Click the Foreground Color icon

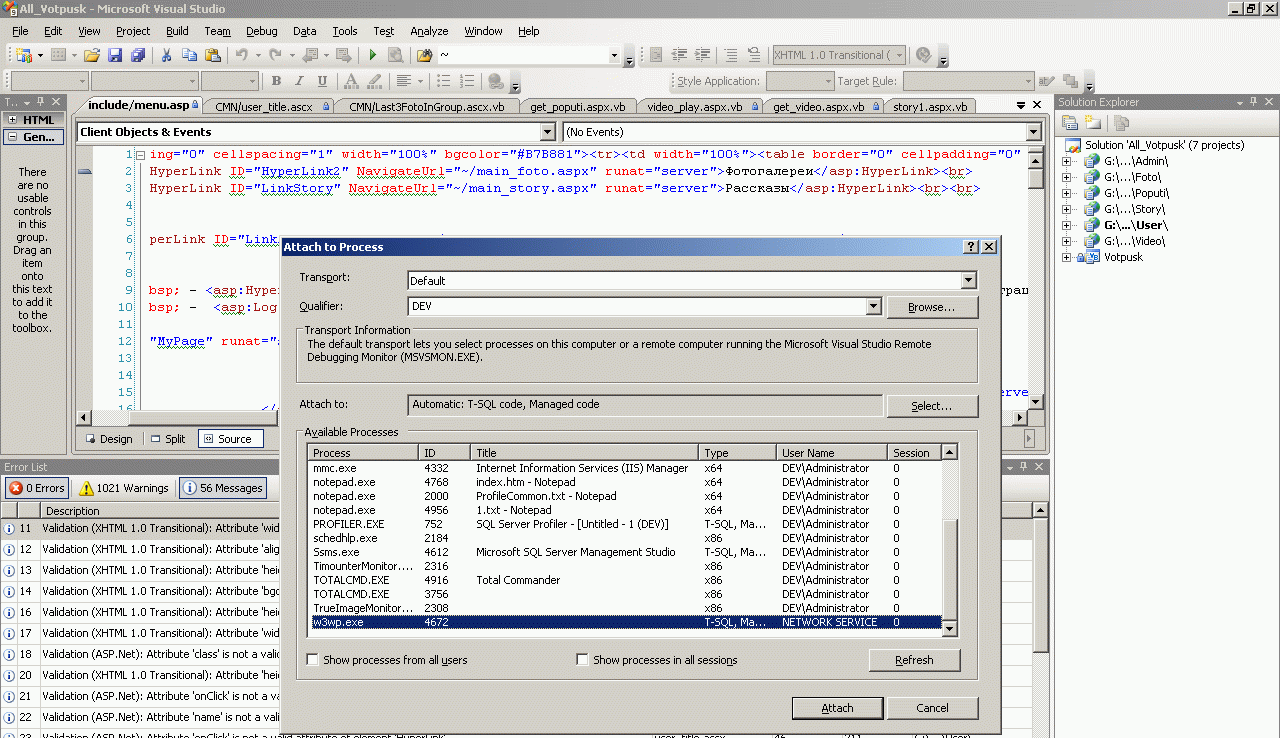(x=350, y=81)
